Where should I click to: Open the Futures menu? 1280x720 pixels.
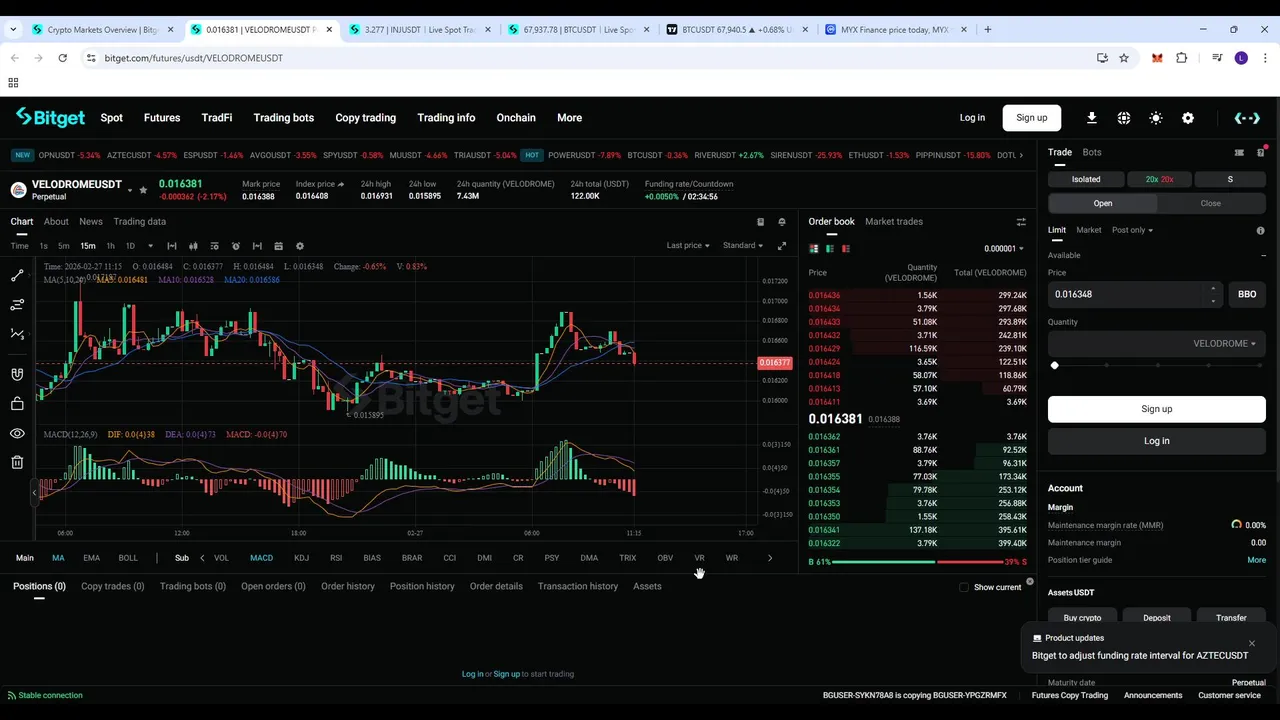click(x=162, y=118)
